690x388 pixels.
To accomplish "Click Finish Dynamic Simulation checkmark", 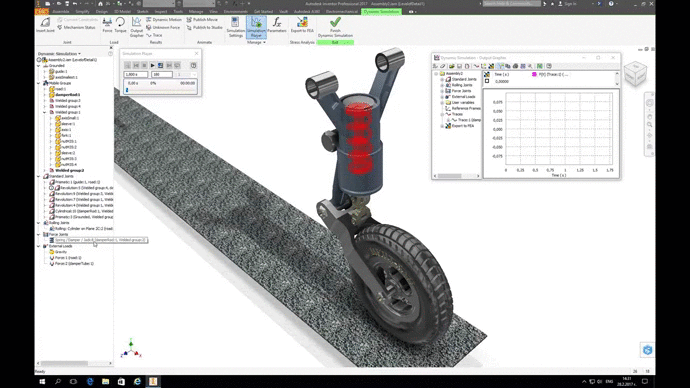I will (x=335, y=27).
